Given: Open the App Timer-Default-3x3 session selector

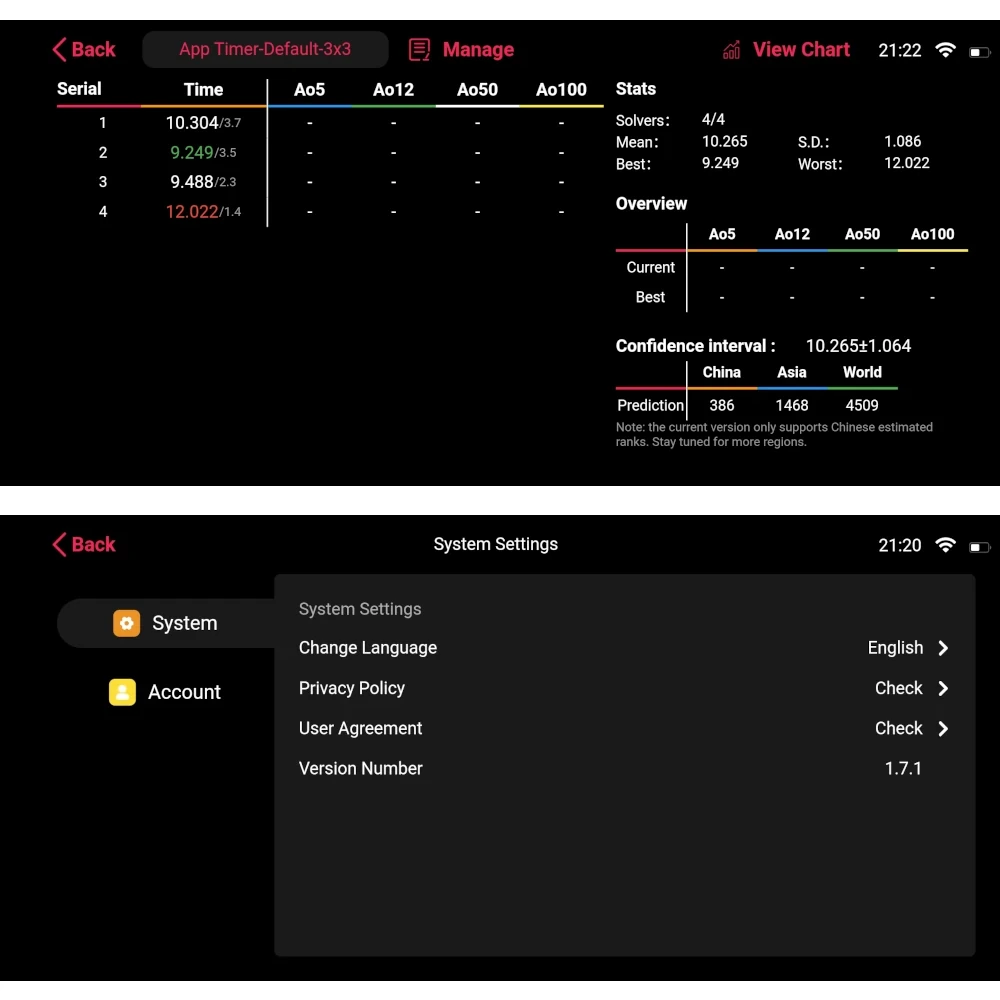Looking at the screenshot, I should click(265, 49).
